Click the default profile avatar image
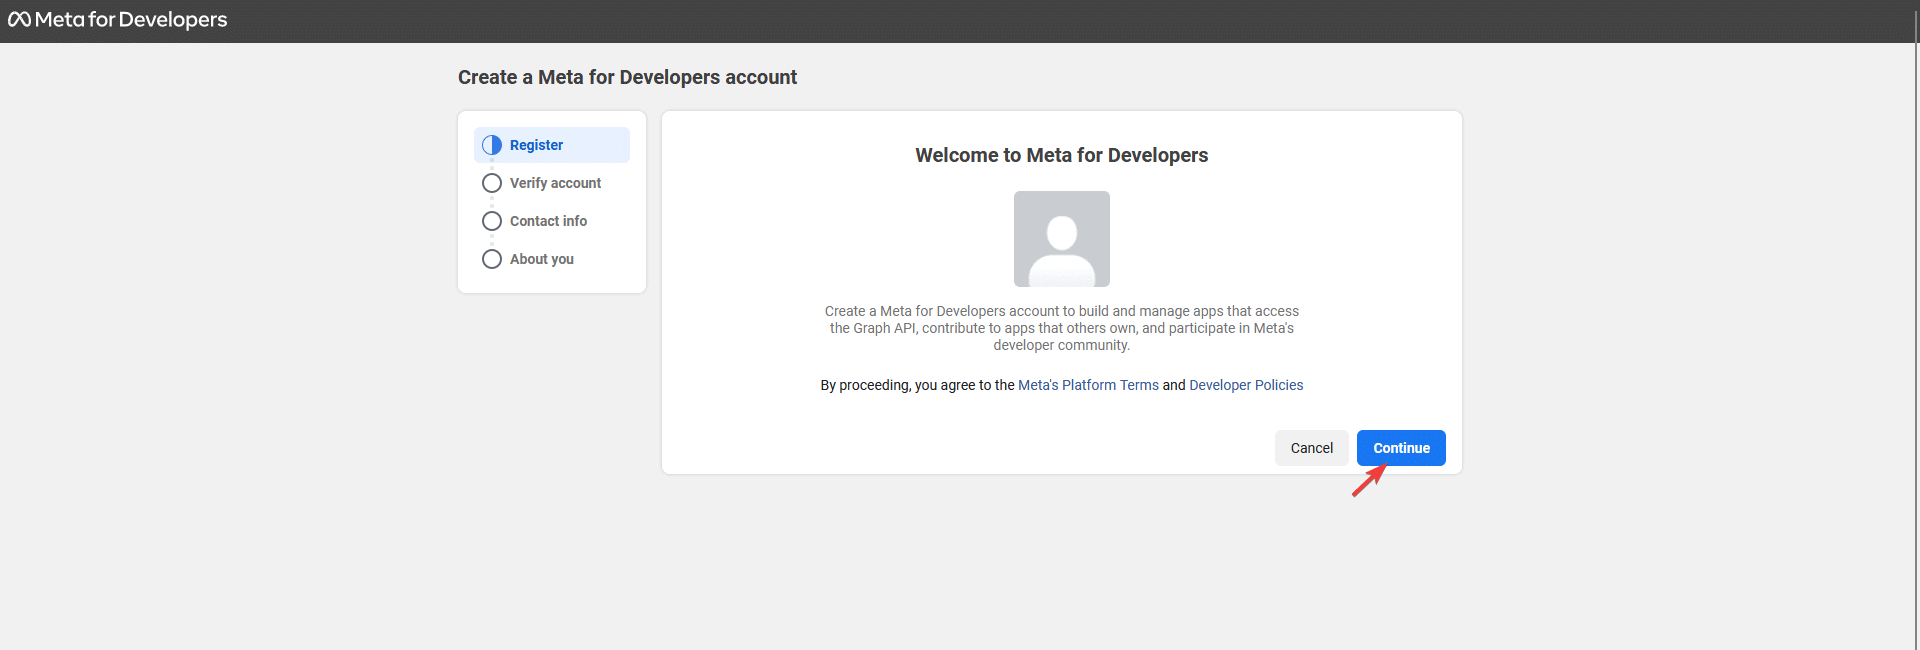 coord(1061,239)
